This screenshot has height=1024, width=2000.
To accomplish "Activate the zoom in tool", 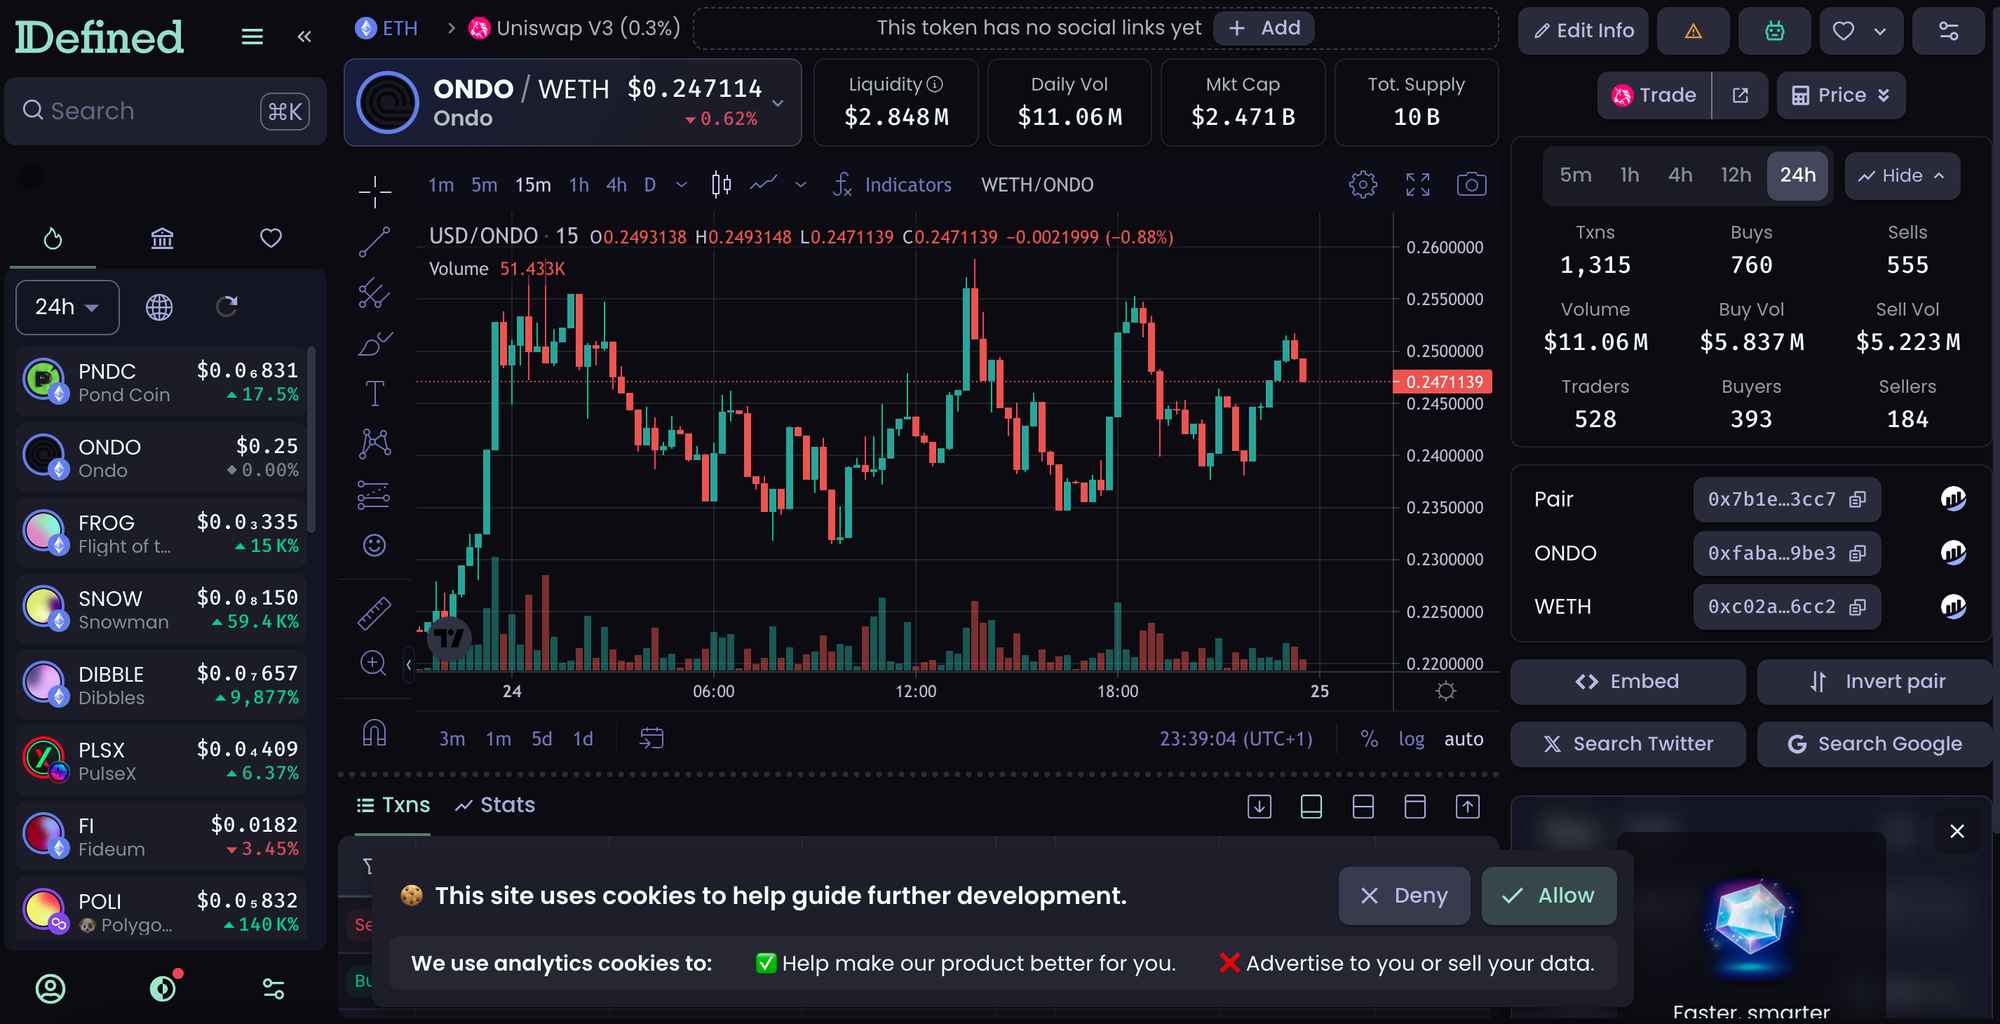I will coord(375,663).
